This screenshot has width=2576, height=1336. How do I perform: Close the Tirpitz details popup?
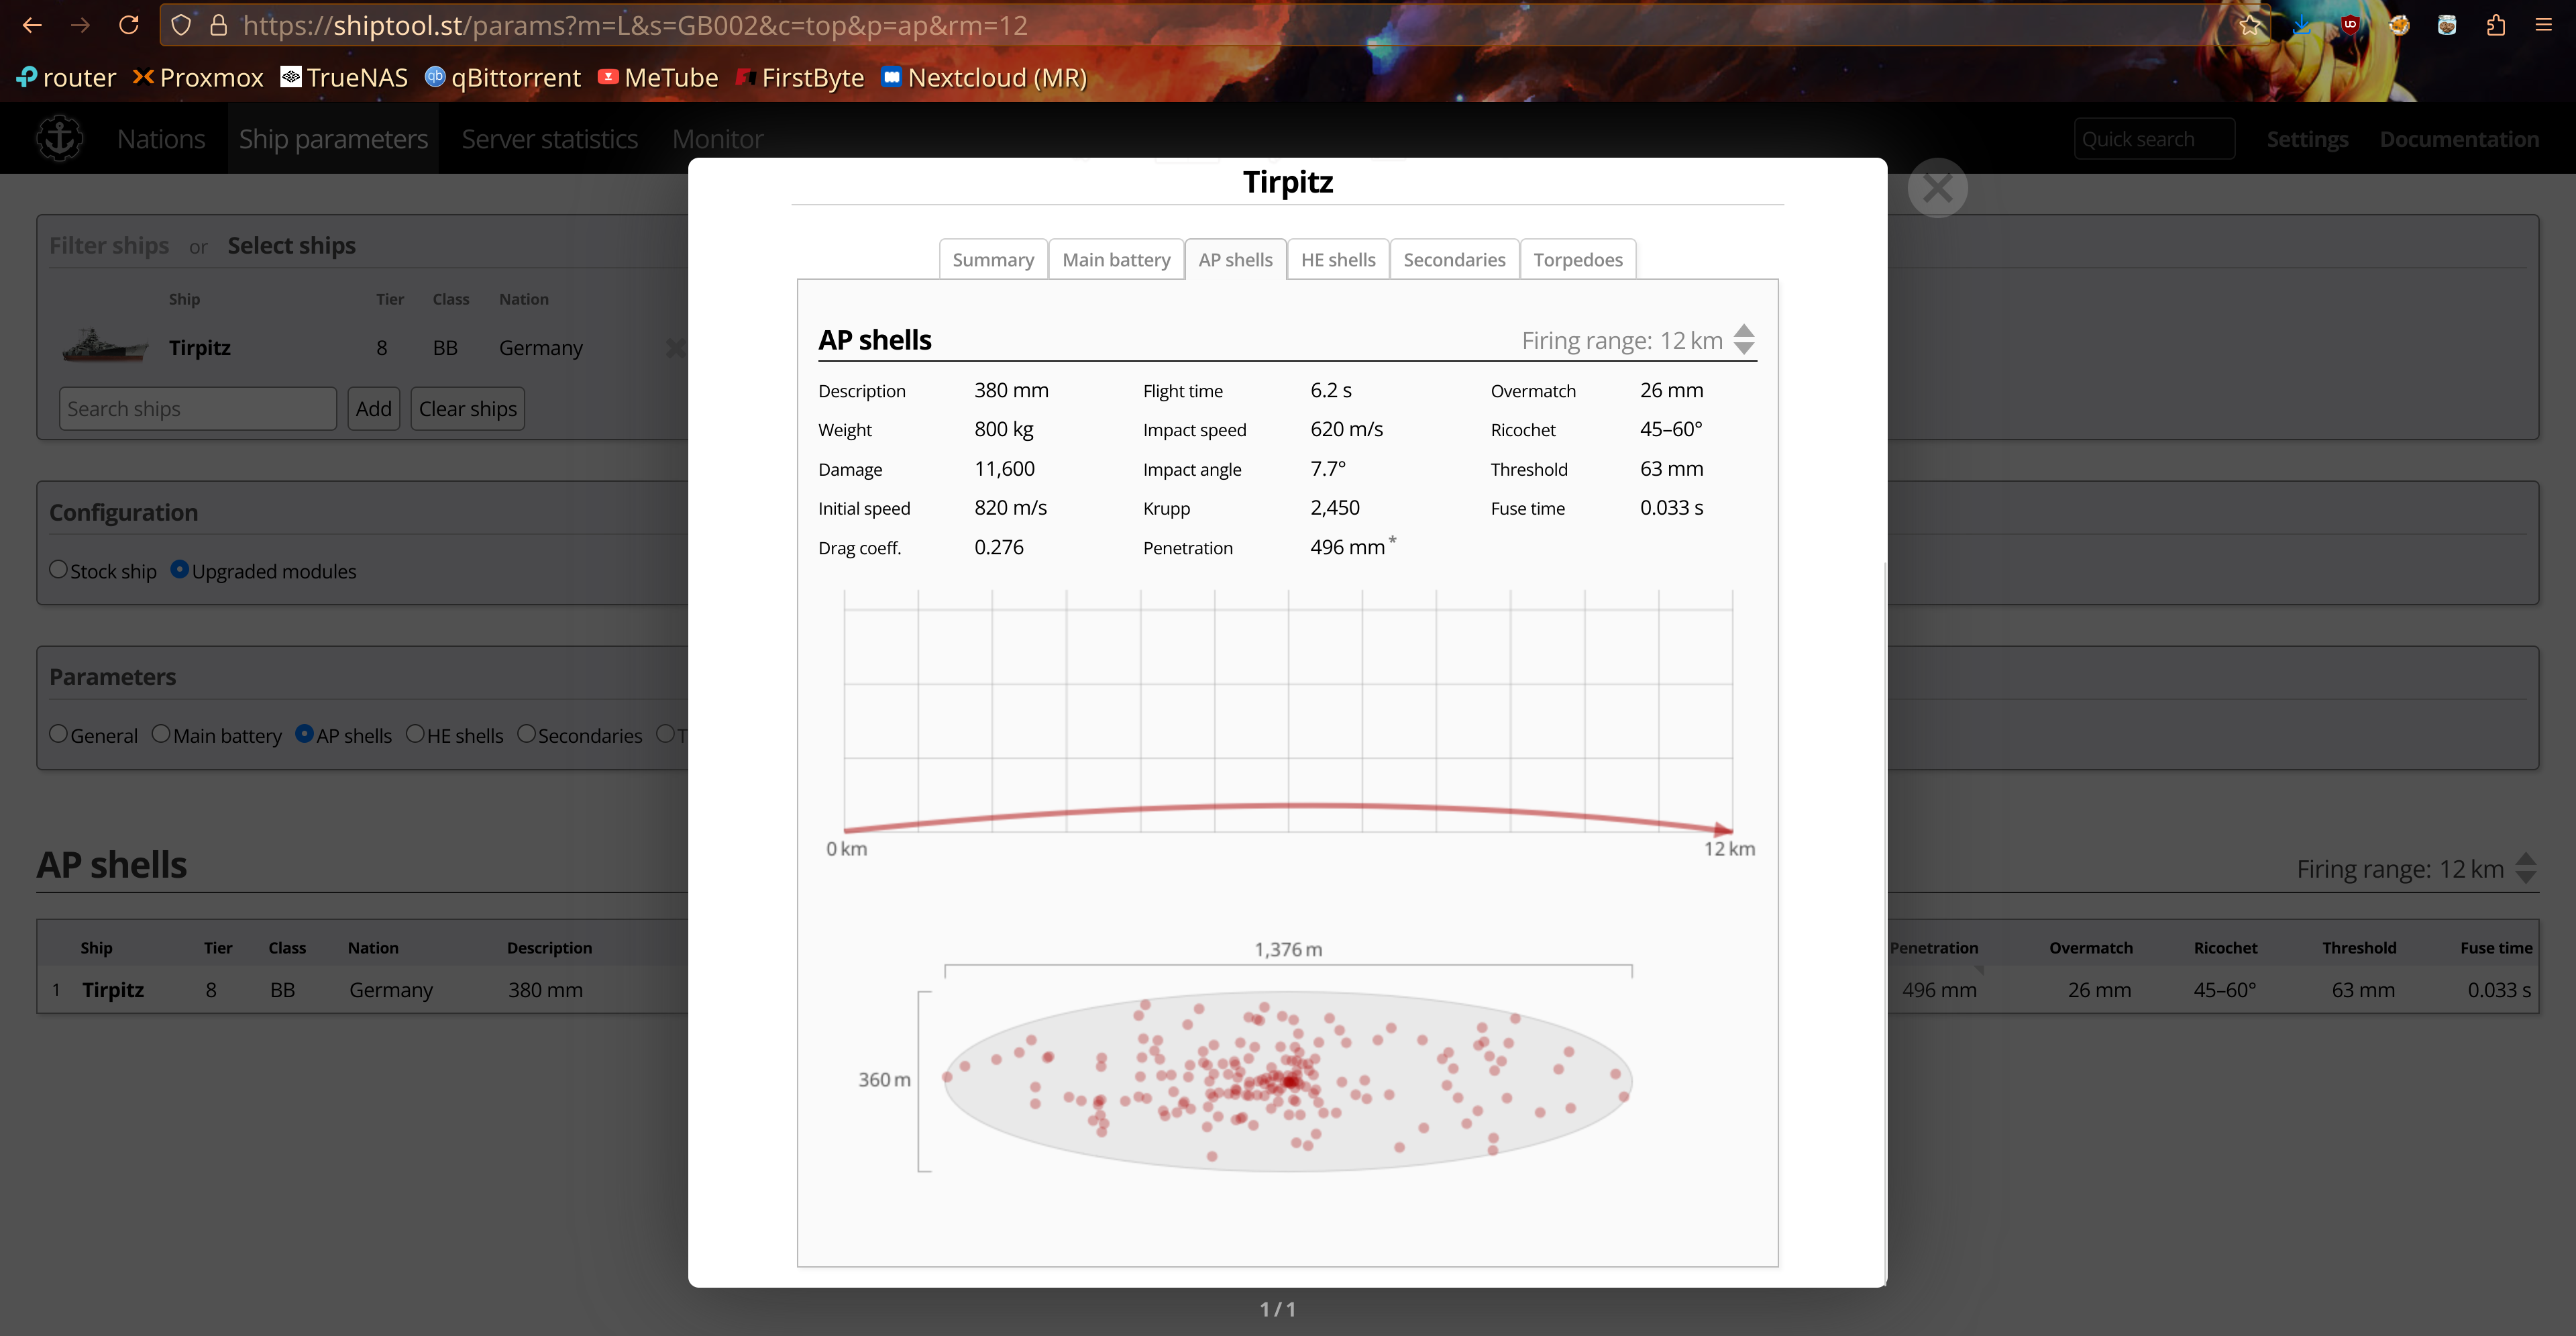(x=1937, y=188)
